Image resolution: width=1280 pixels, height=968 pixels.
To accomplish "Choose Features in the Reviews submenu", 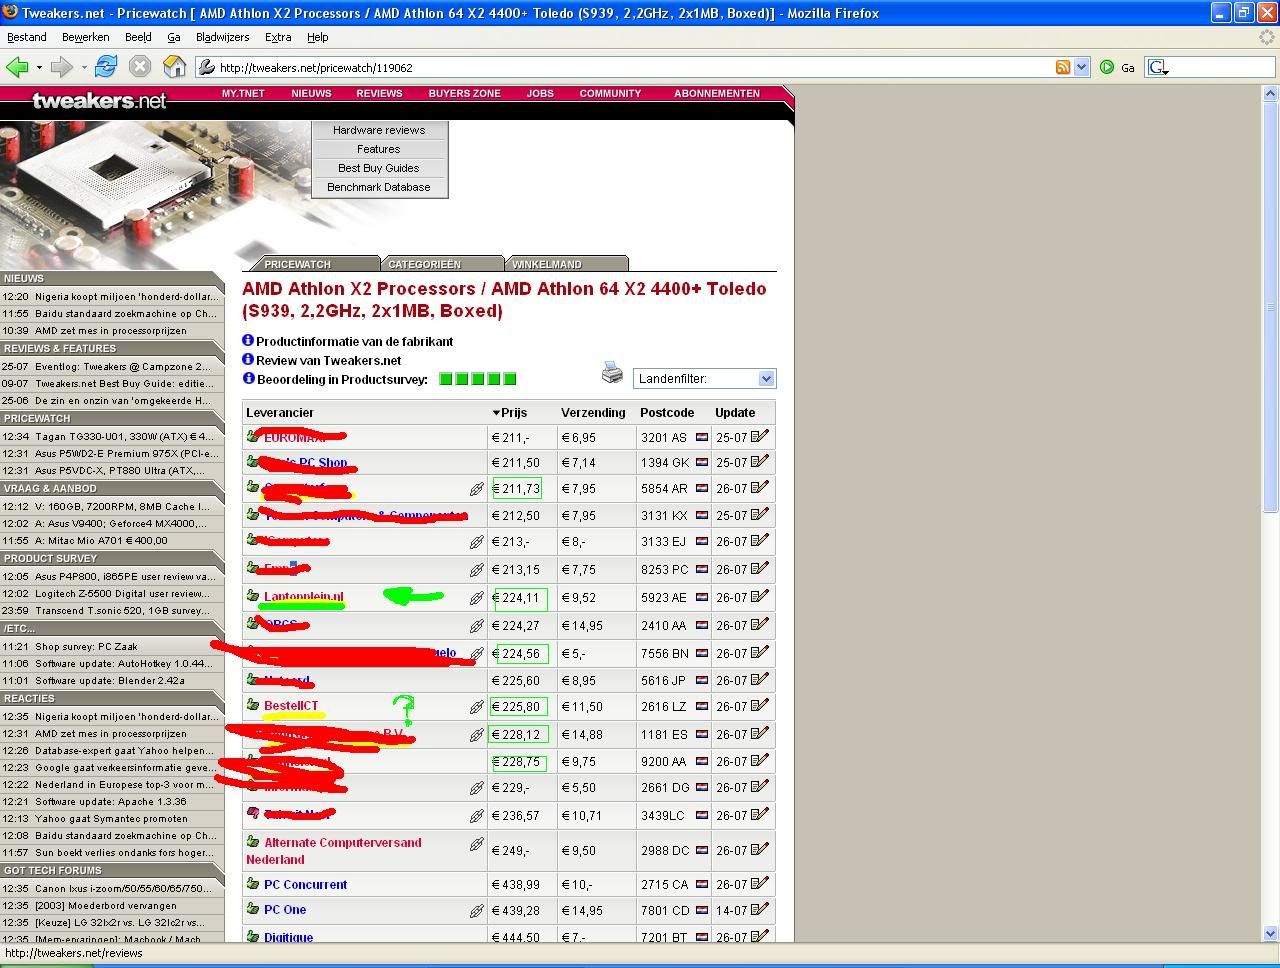I will (379, 149).
